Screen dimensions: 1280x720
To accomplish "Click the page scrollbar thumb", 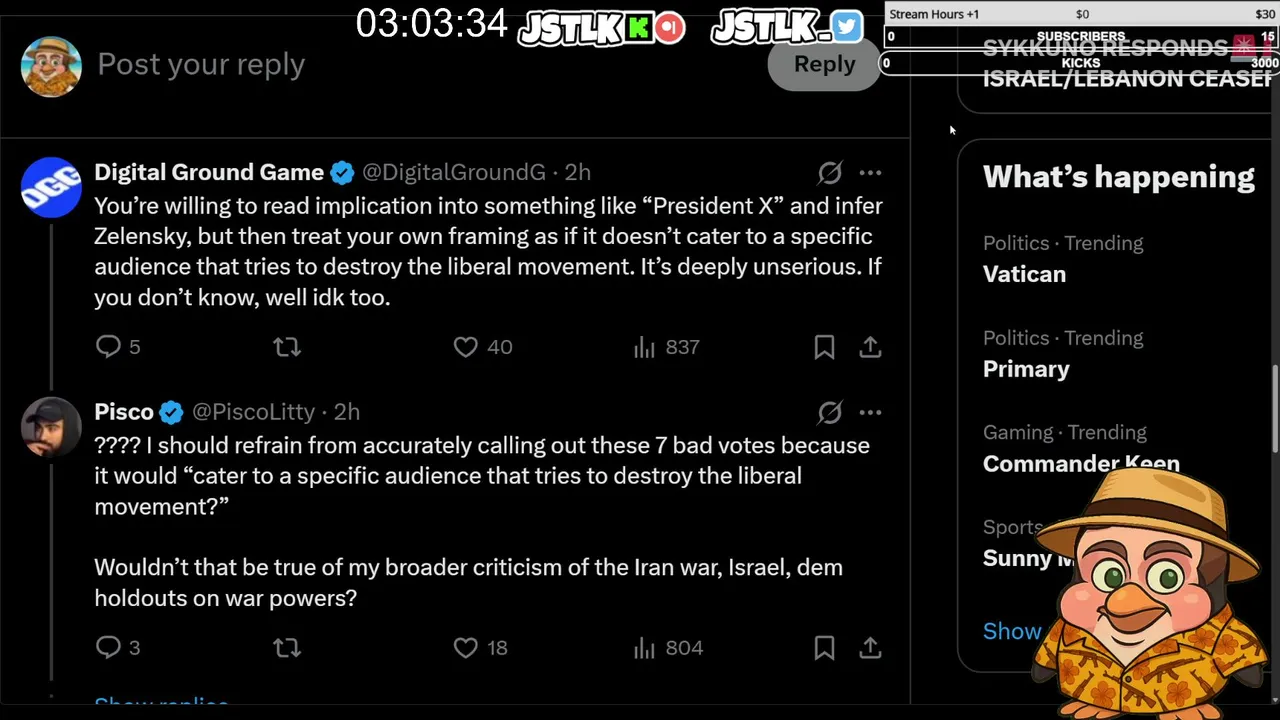I will point(1274,410).
